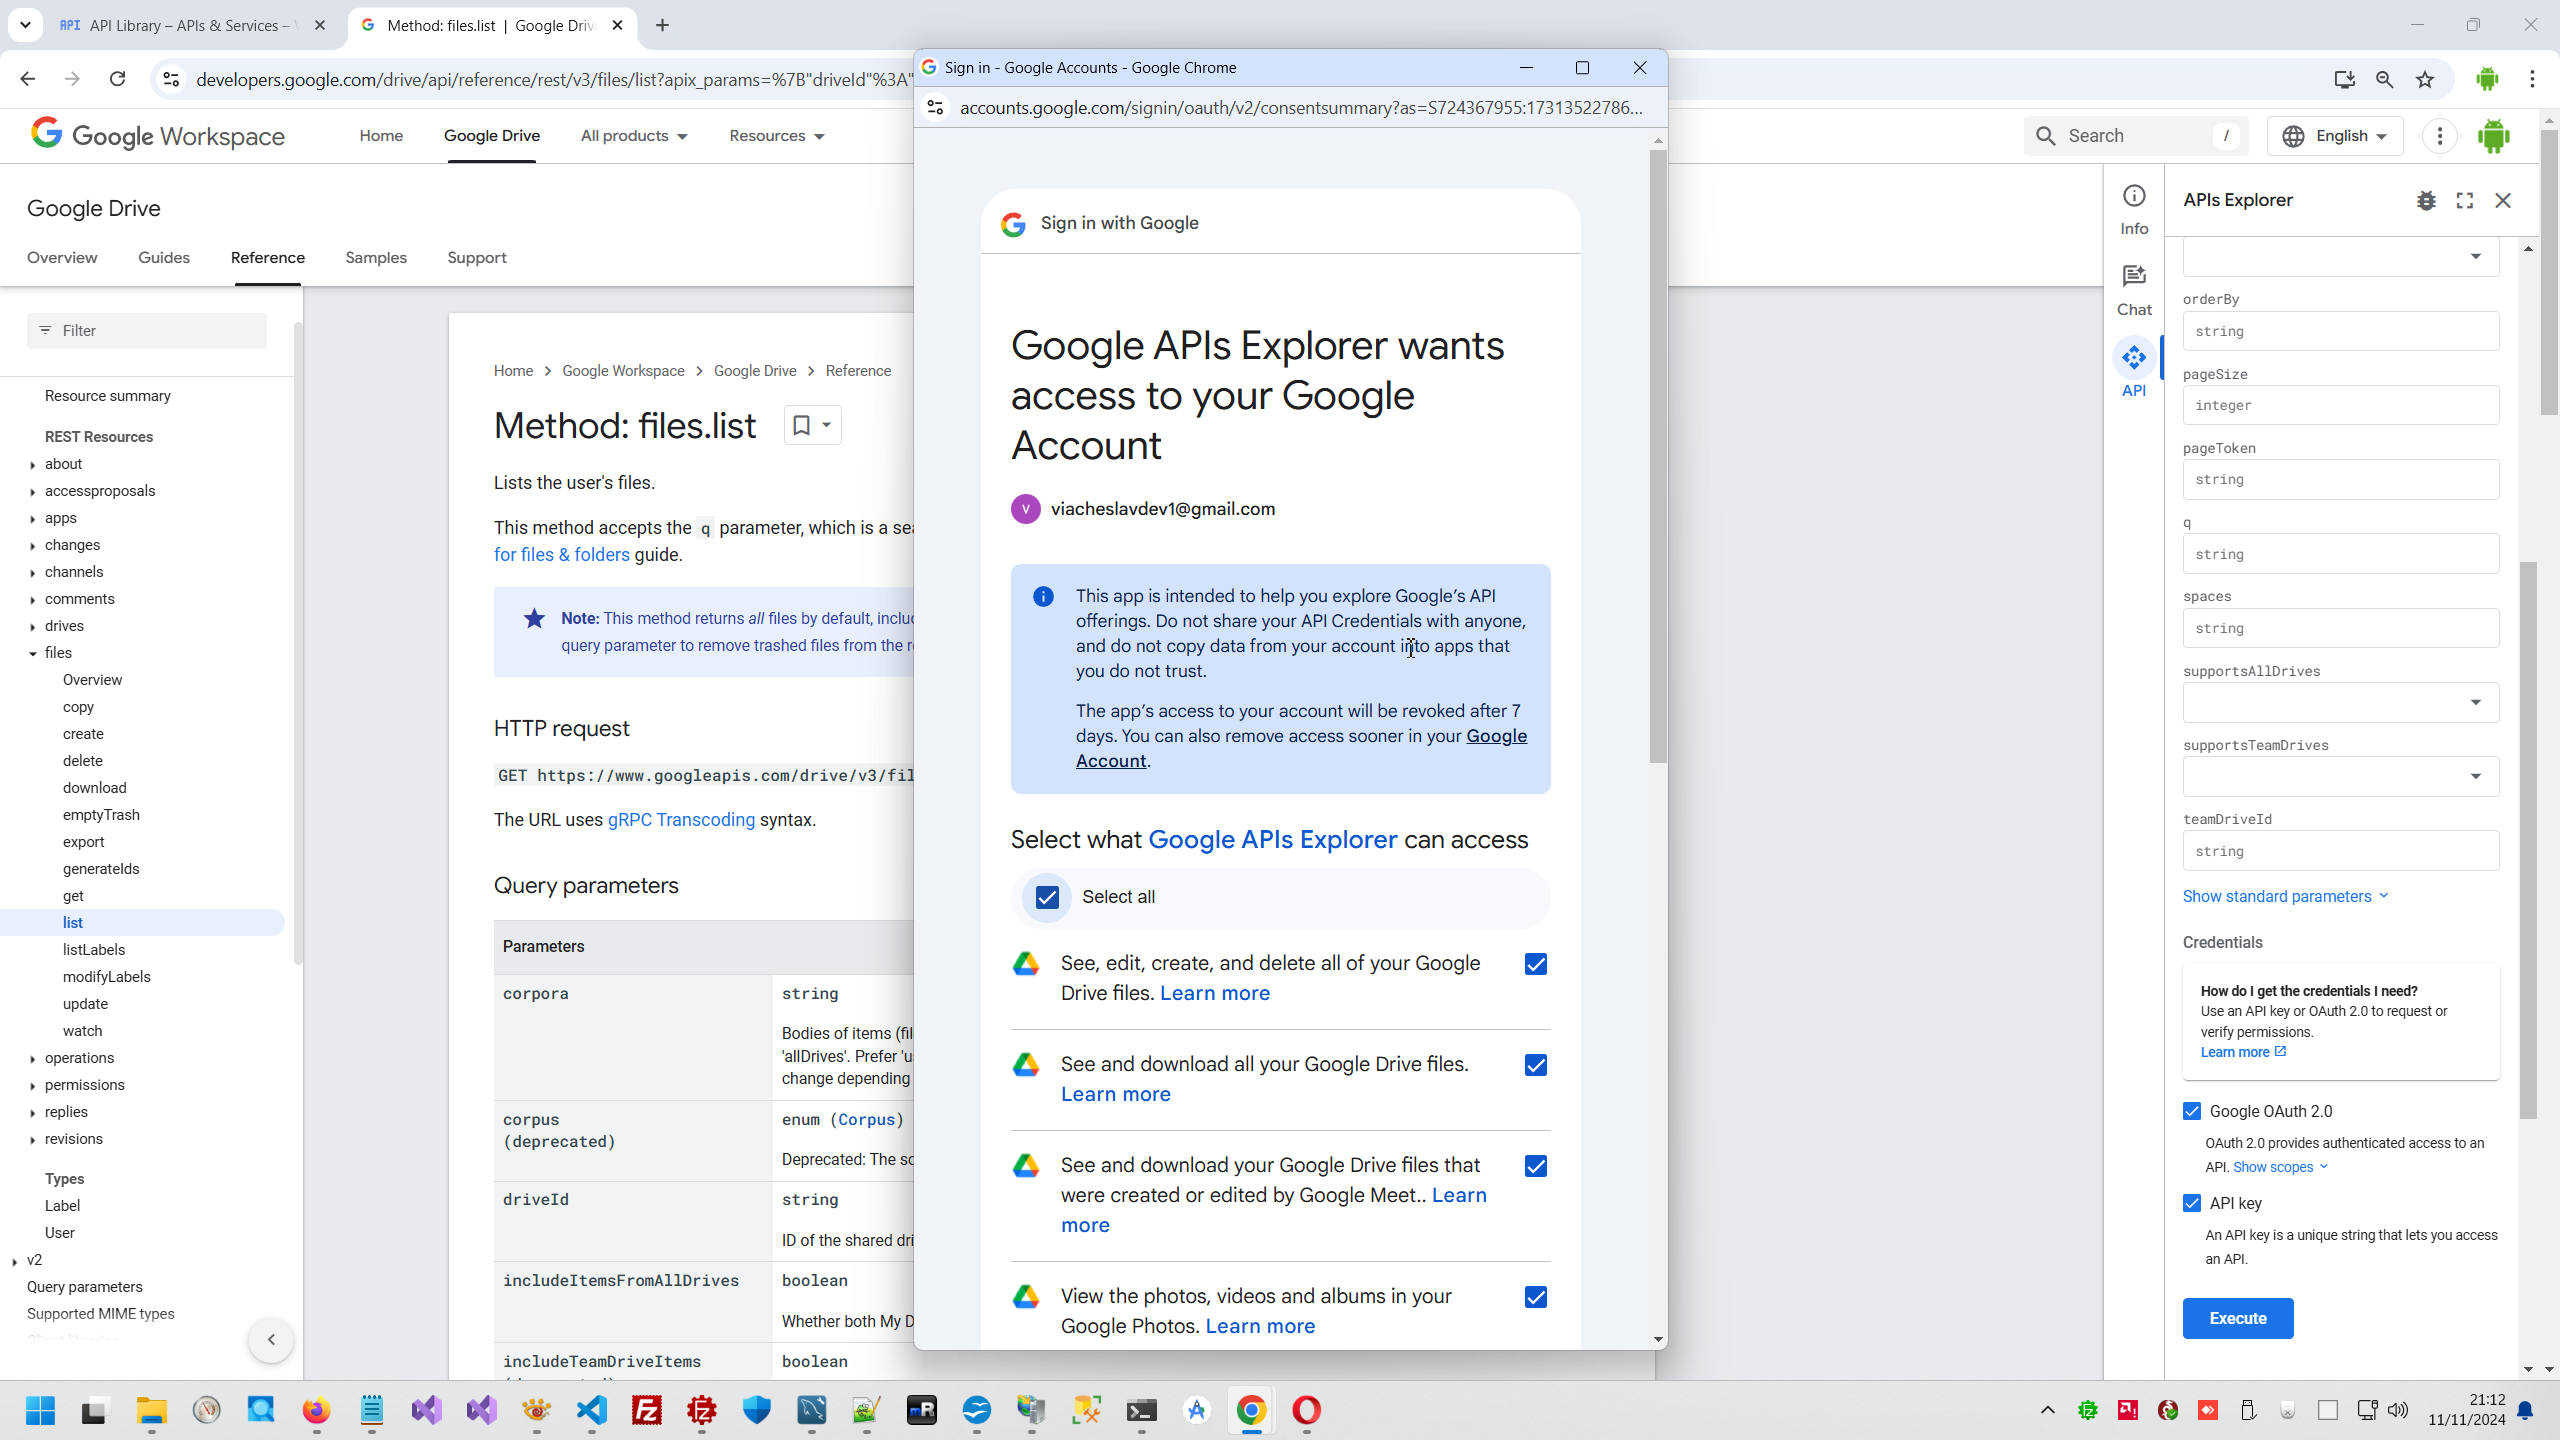Open the three-dot options menu beside English
This screenshot has height=1440, width=2560.
(2440, 136)
